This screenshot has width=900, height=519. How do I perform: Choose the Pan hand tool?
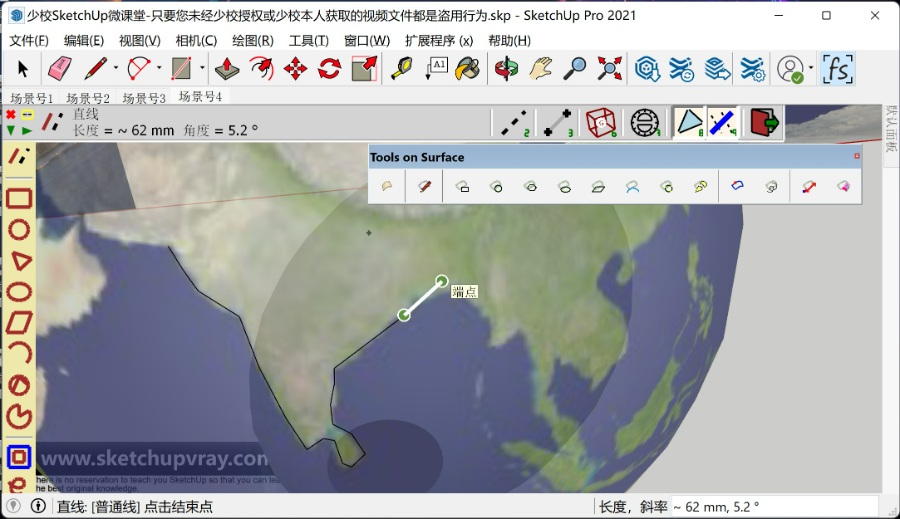coord(540,69)
